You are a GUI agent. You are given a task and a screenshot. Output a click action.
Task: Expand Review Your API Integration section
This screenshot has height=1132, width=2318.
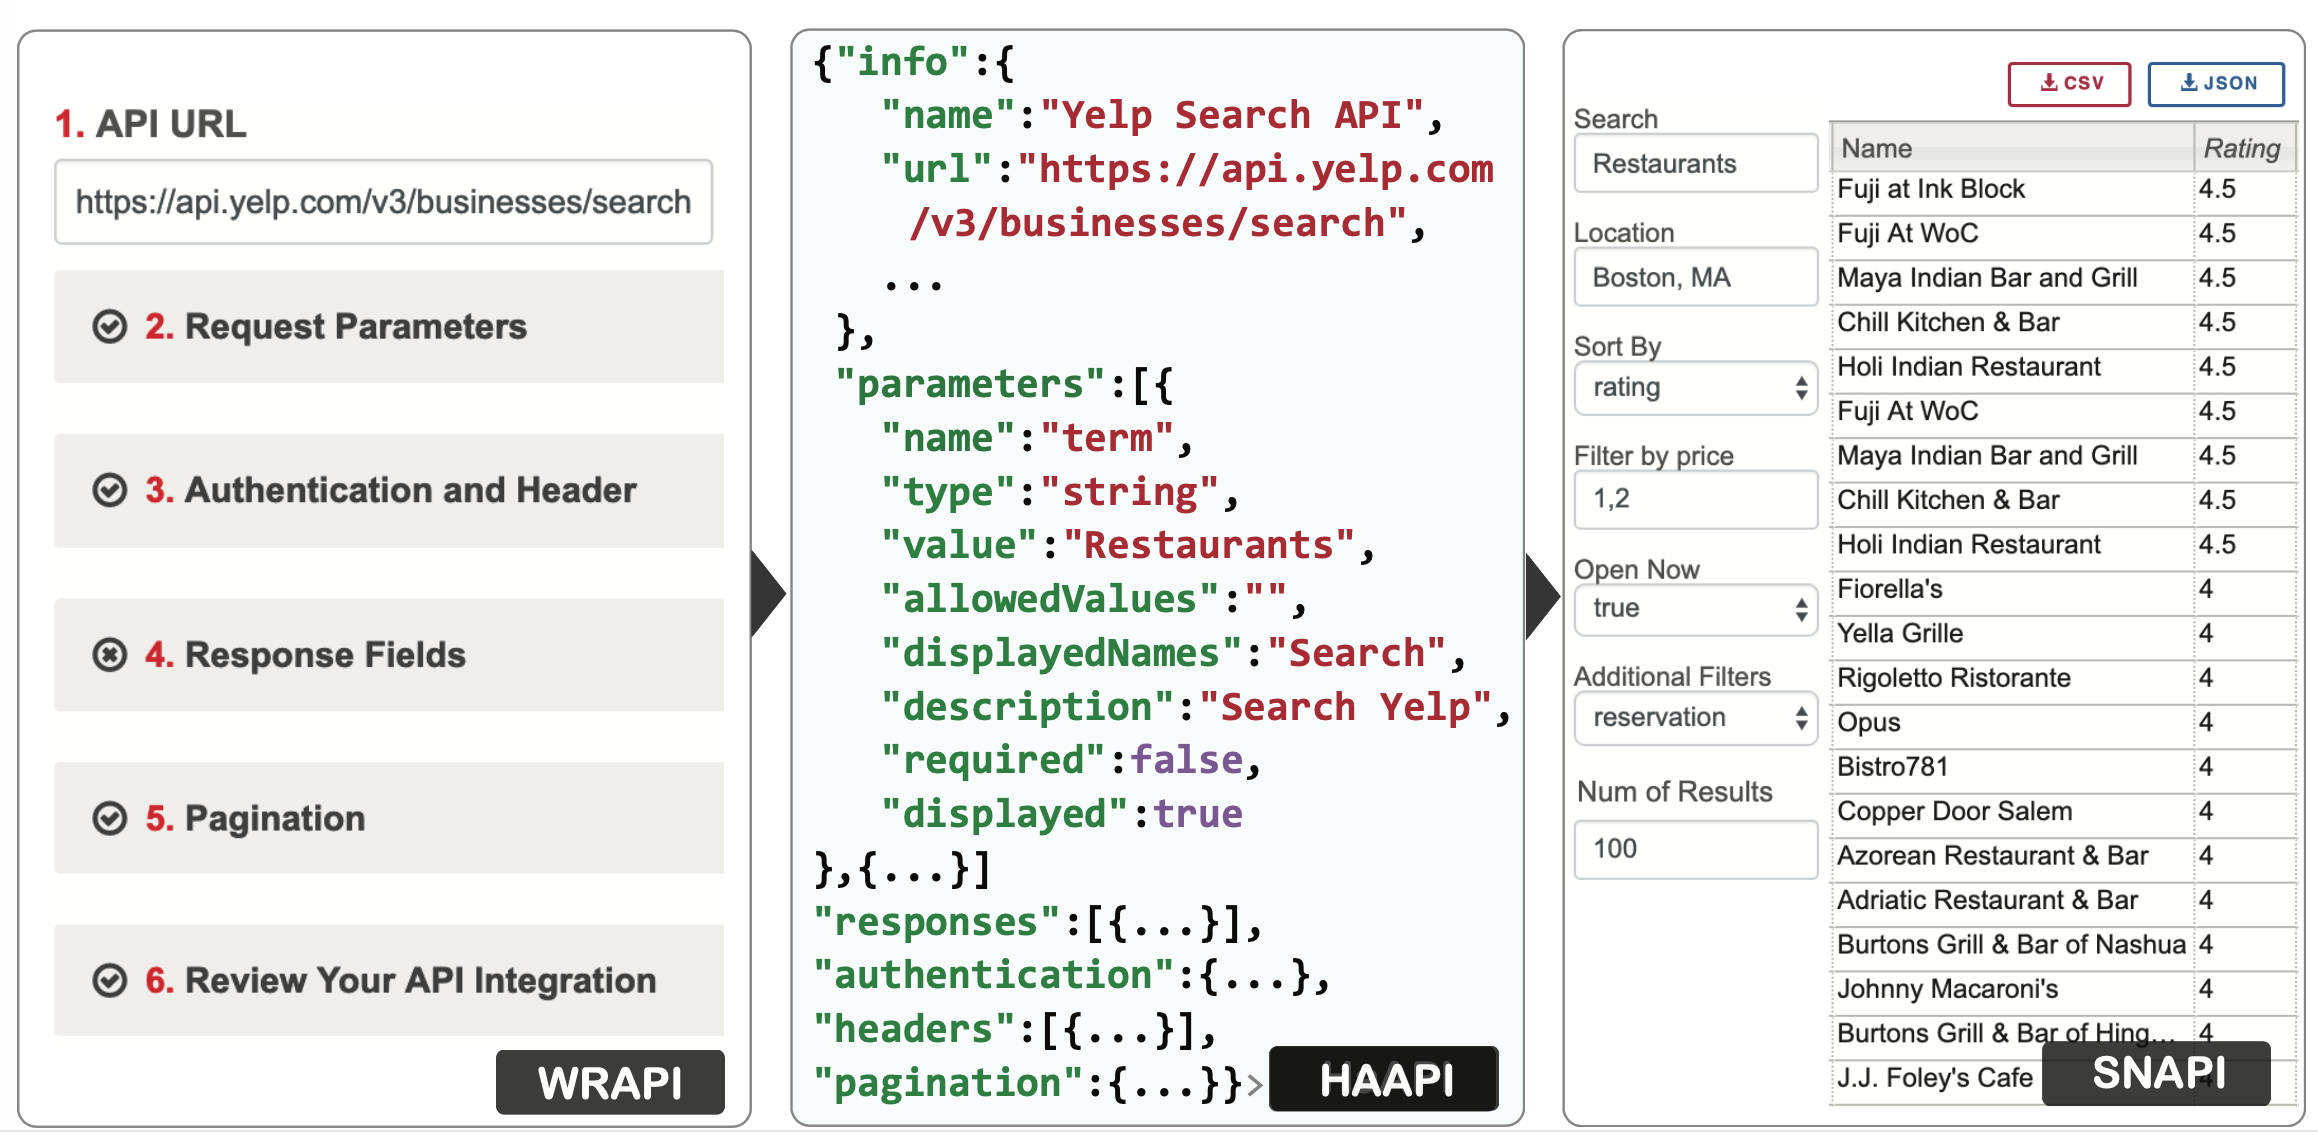click(389, 980)
